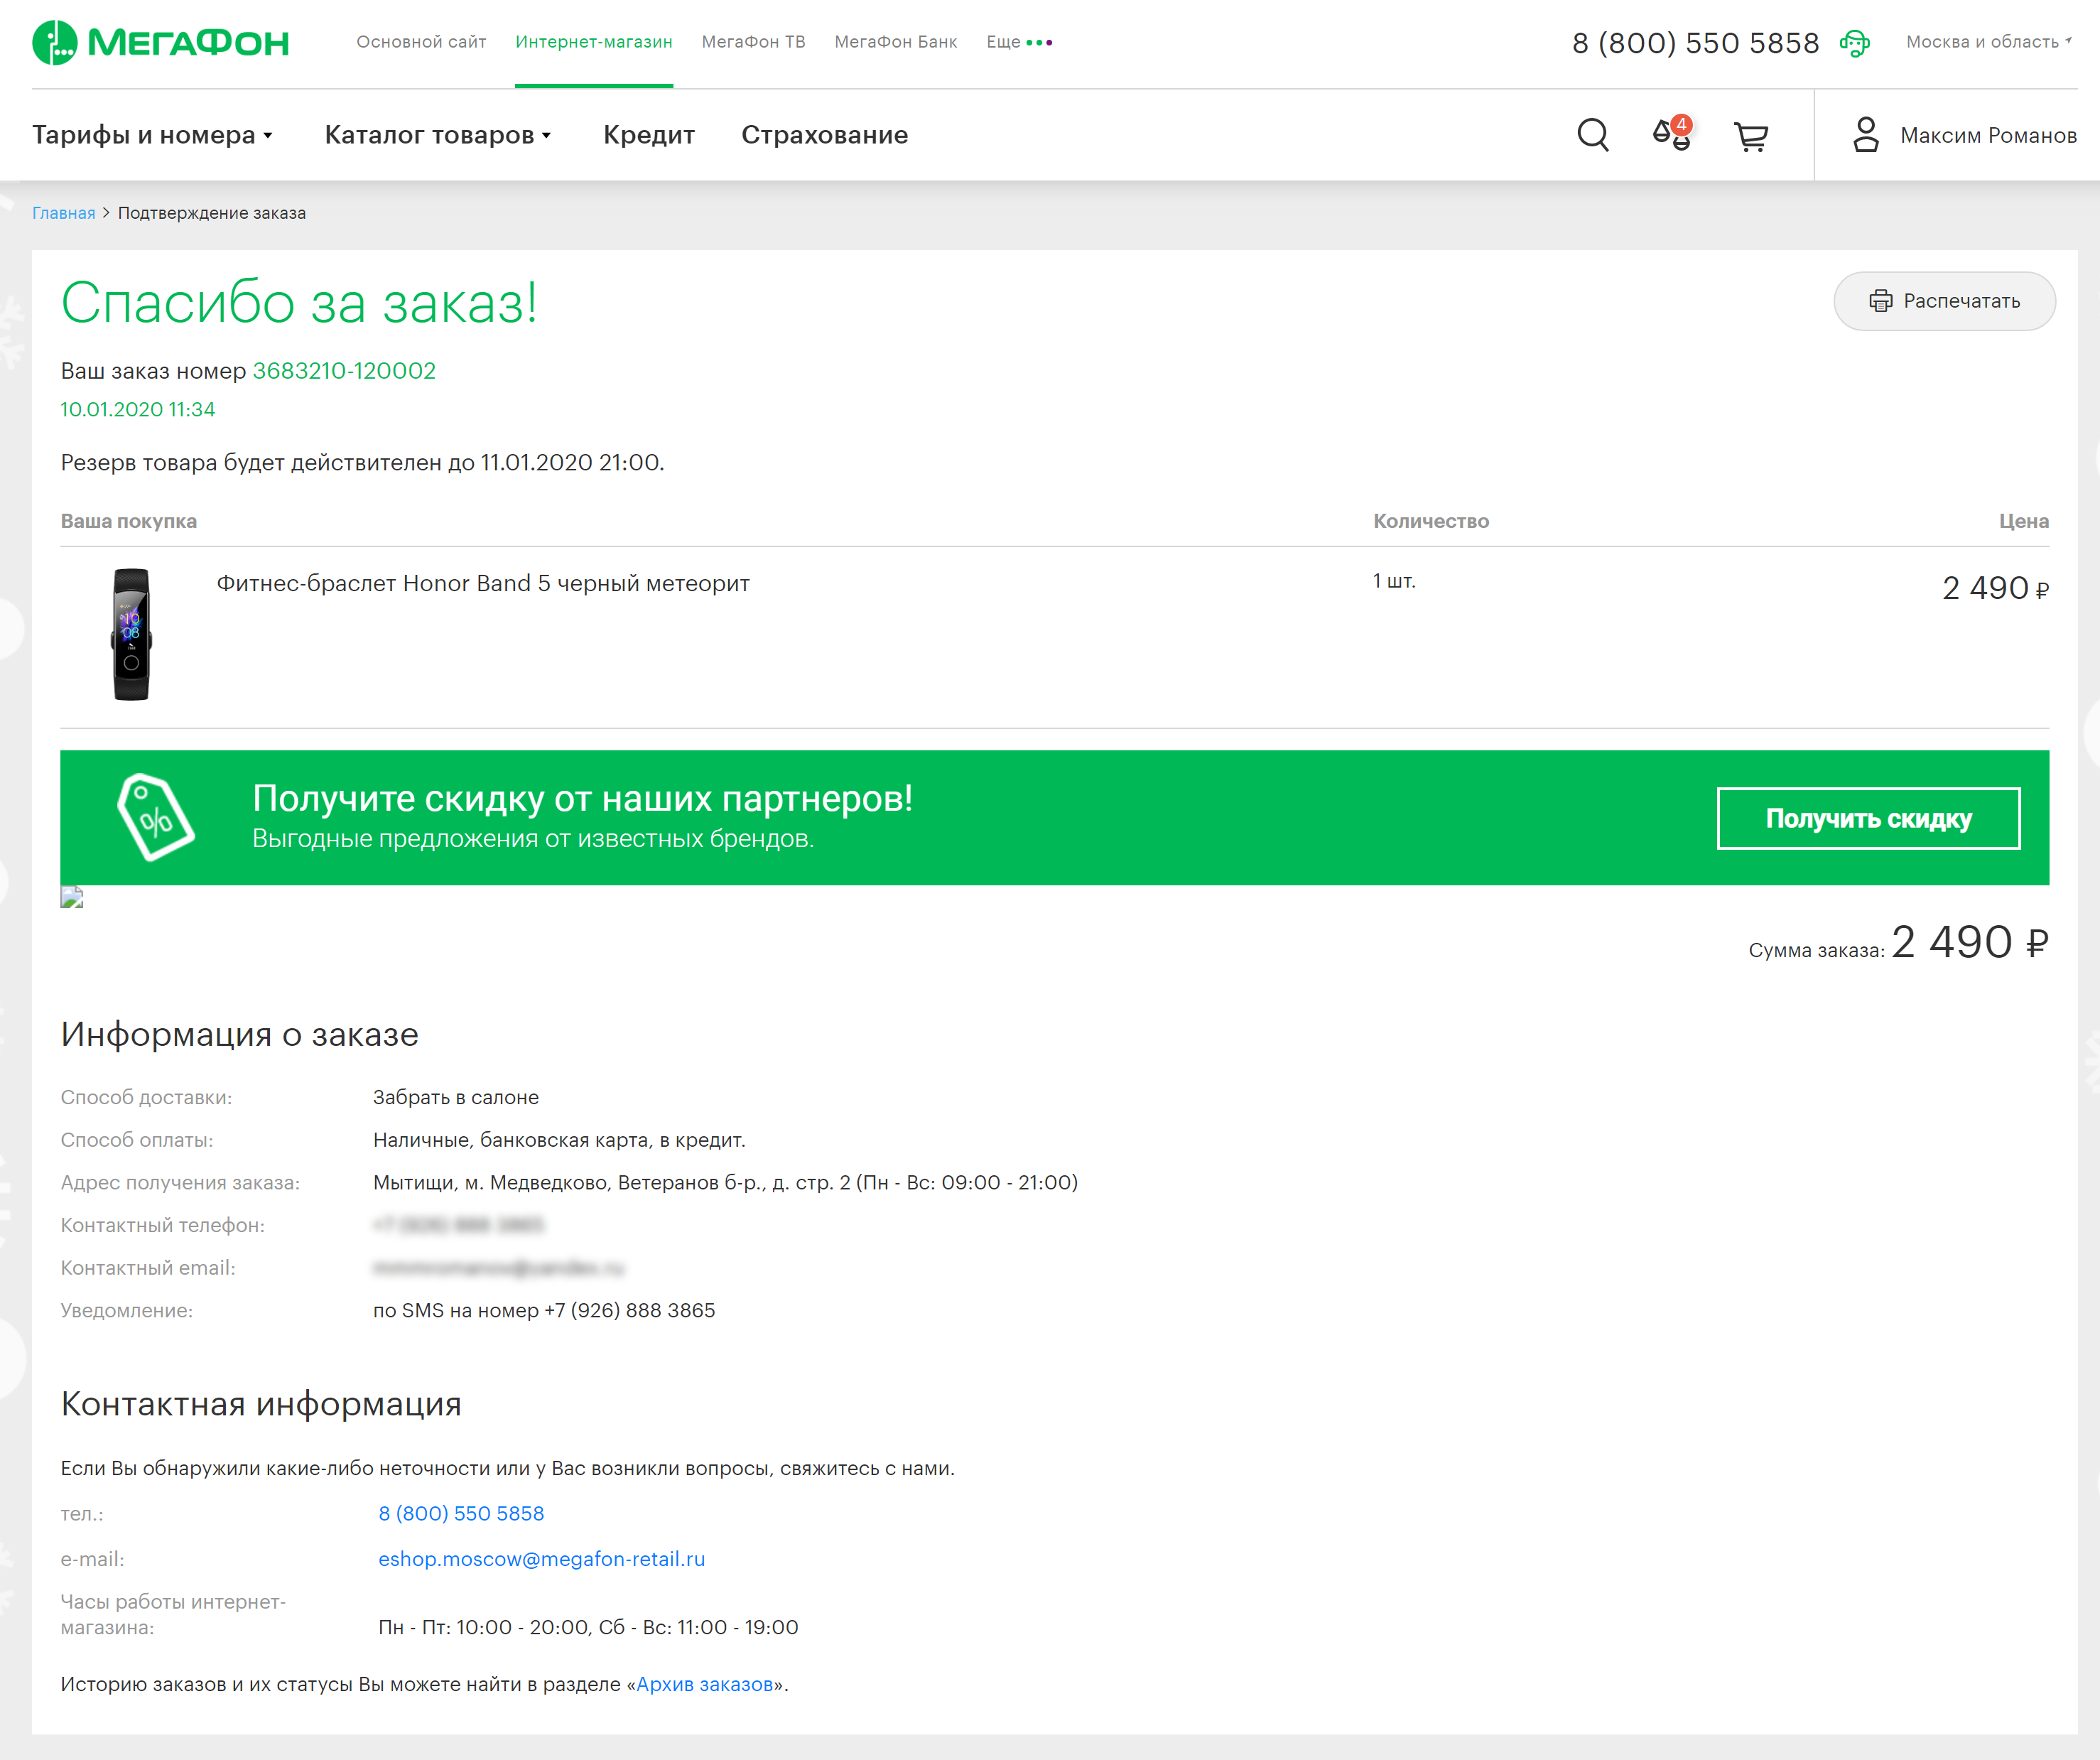Screen dimensions: 2100x1760
Task: Click the product row price 2 490 ₽
Action: pyautogui.click(x=1995, y=588)
